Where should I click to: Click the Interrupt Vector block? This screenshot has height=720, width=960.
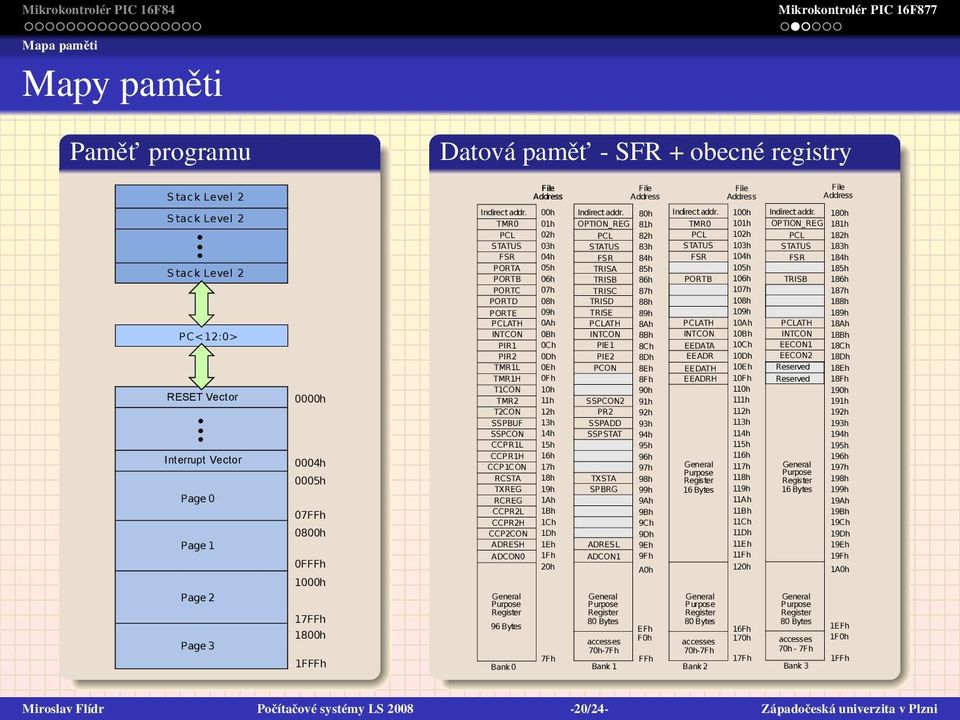click(x=201, y=460)
